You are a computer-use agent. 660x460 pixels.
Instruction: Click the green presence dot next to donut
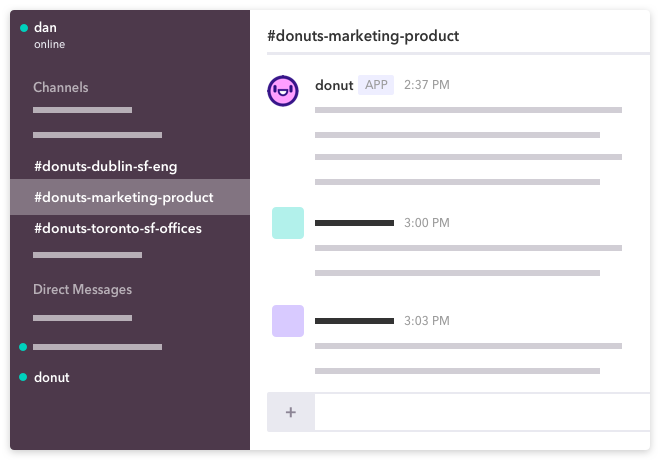[23, 377]
